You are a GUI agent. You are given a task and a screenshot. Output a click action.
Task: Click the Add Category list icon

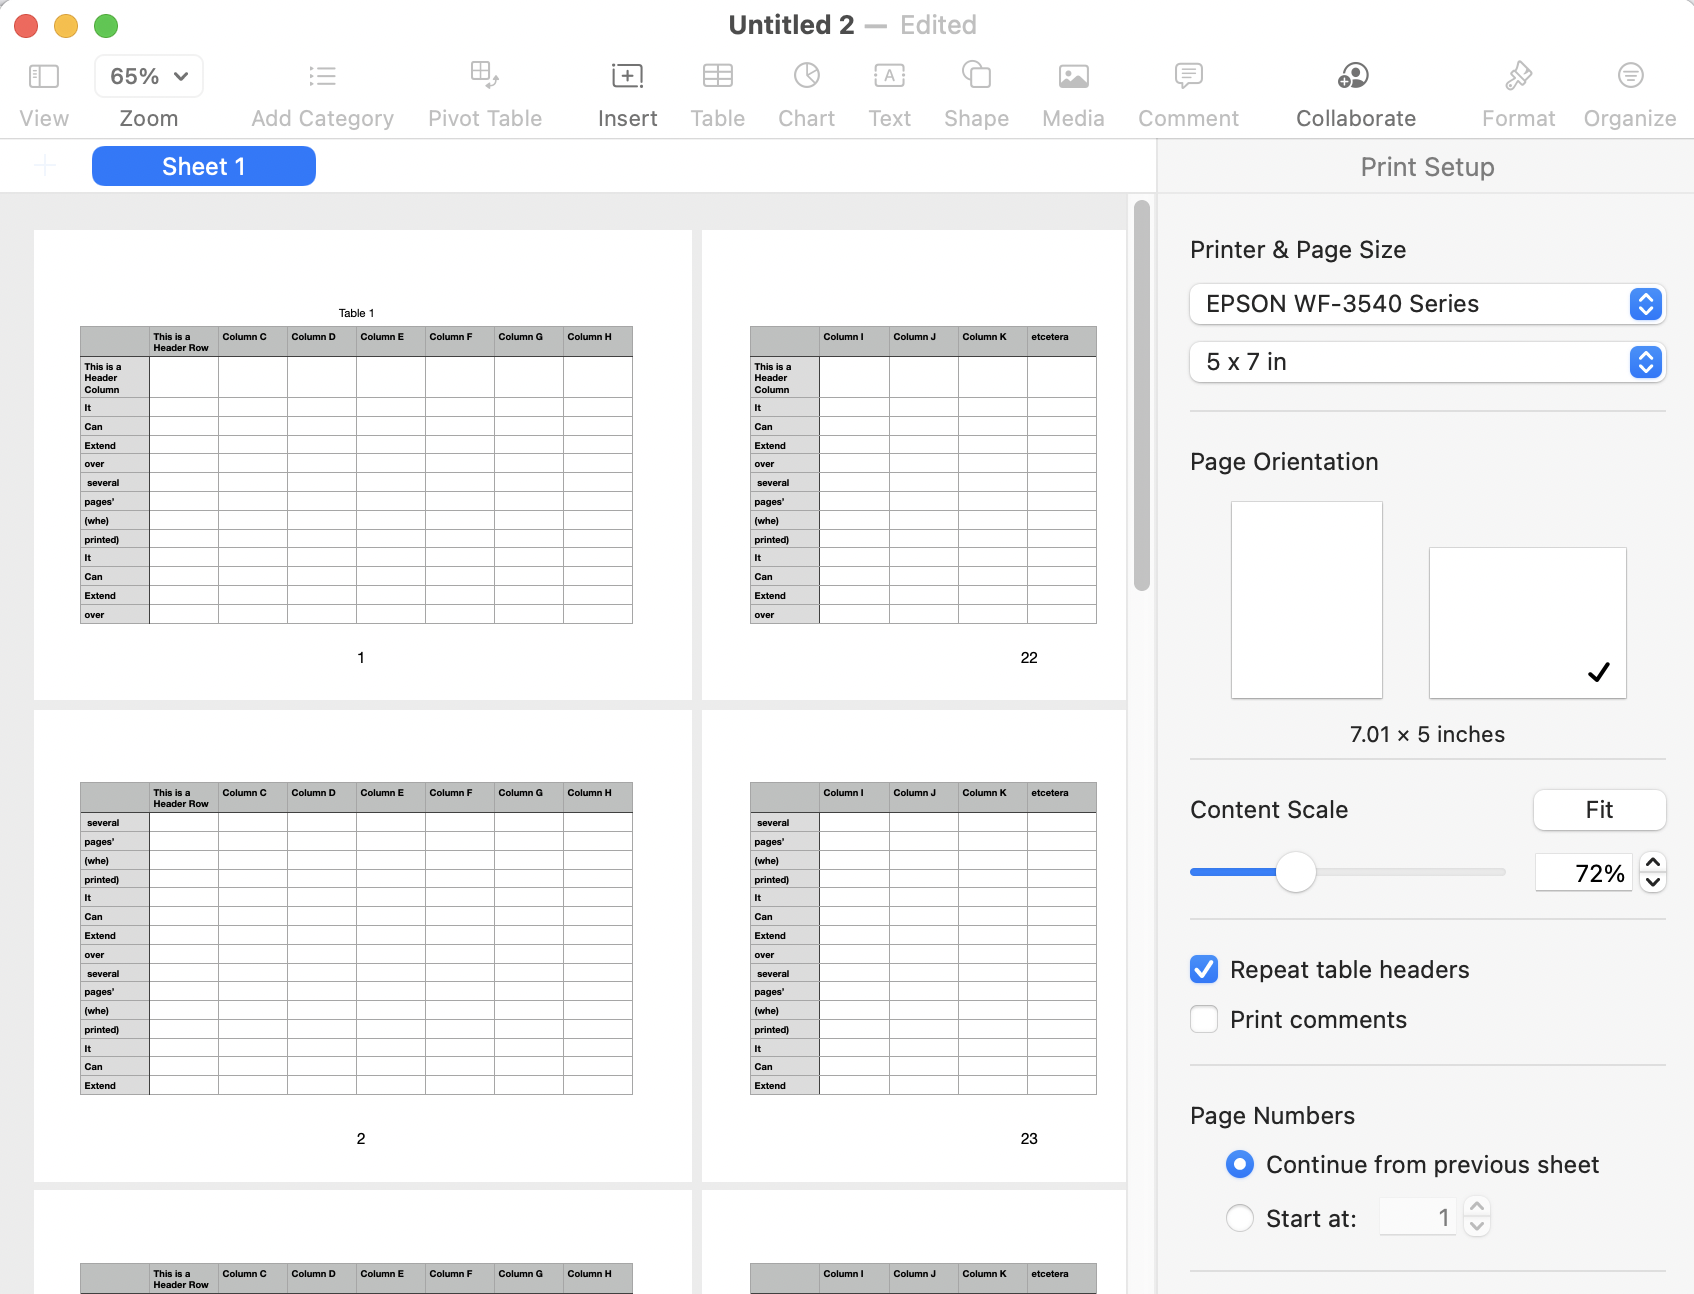tap(322, 76)
